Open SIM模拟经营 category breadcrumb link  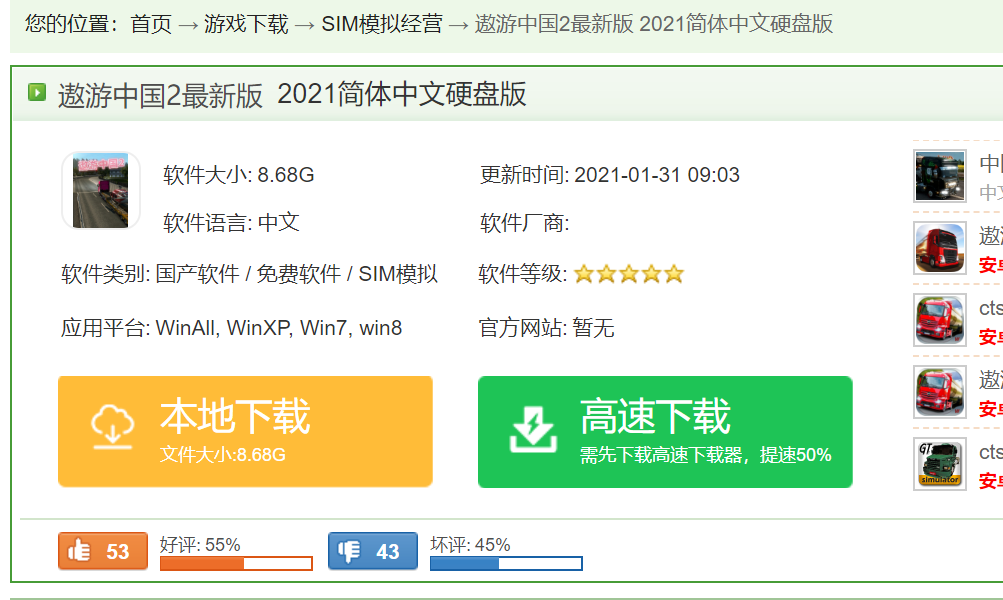[381, 24]
